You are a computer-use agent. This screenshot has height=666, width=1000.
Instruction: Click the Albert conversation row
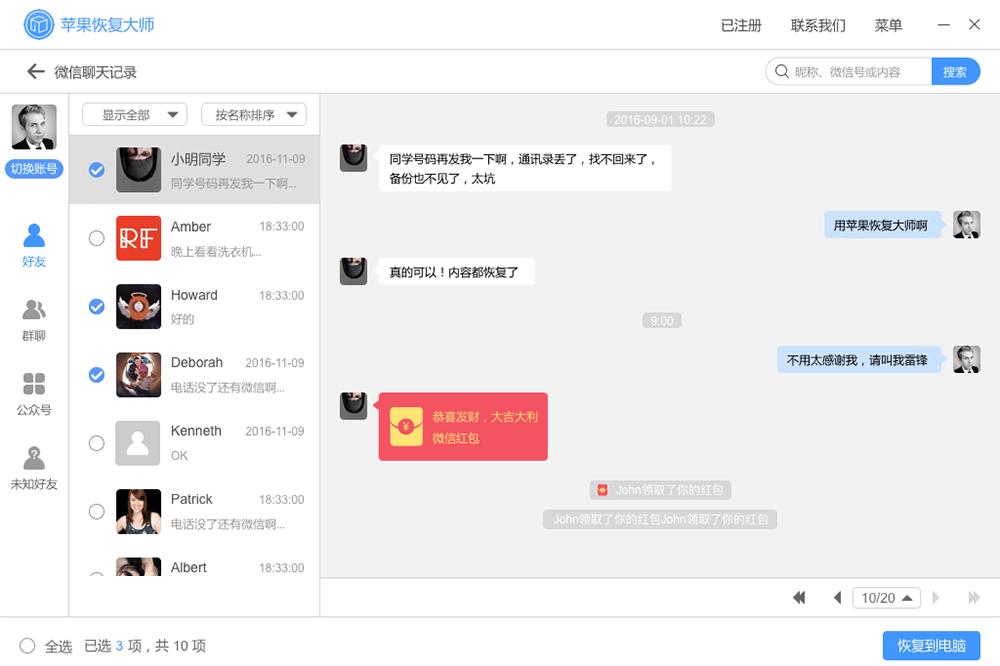click(195, 566)
